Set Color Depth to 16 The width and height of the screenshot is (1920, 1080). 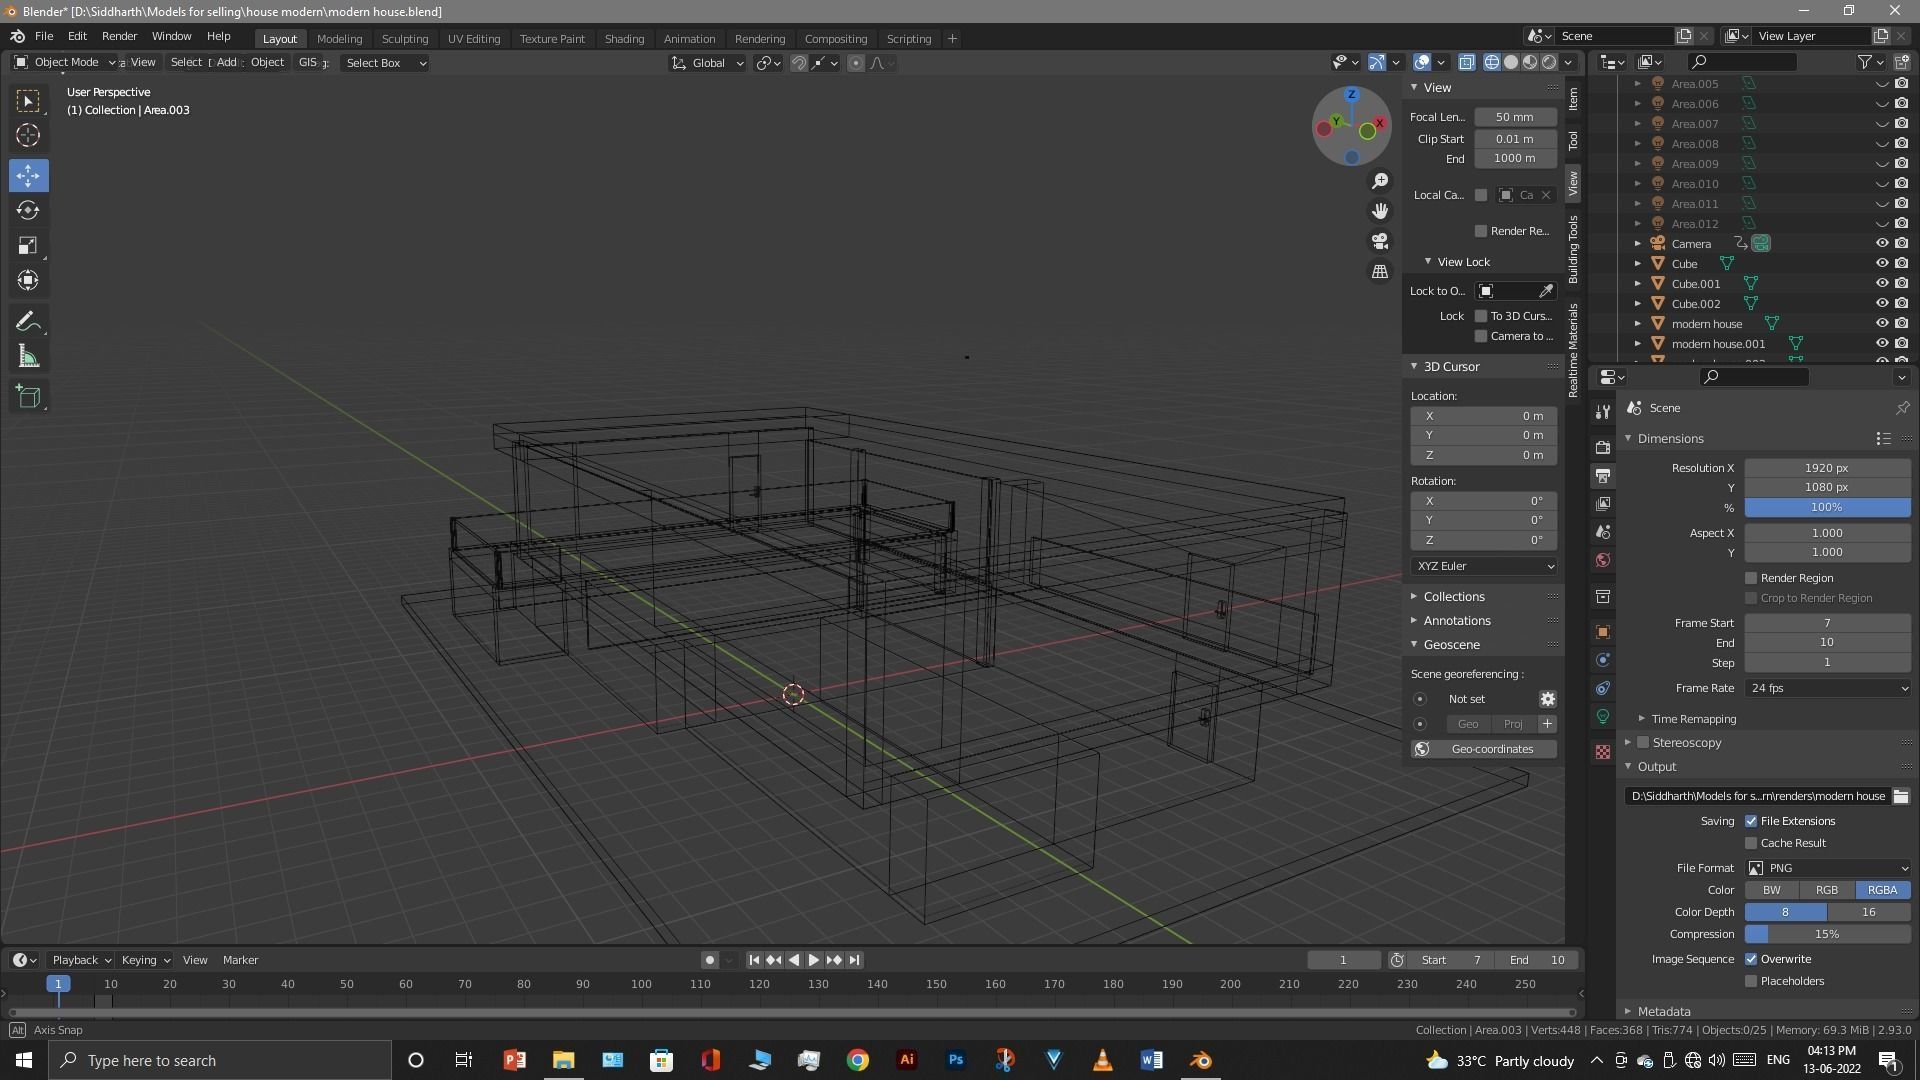[1868, 912]
